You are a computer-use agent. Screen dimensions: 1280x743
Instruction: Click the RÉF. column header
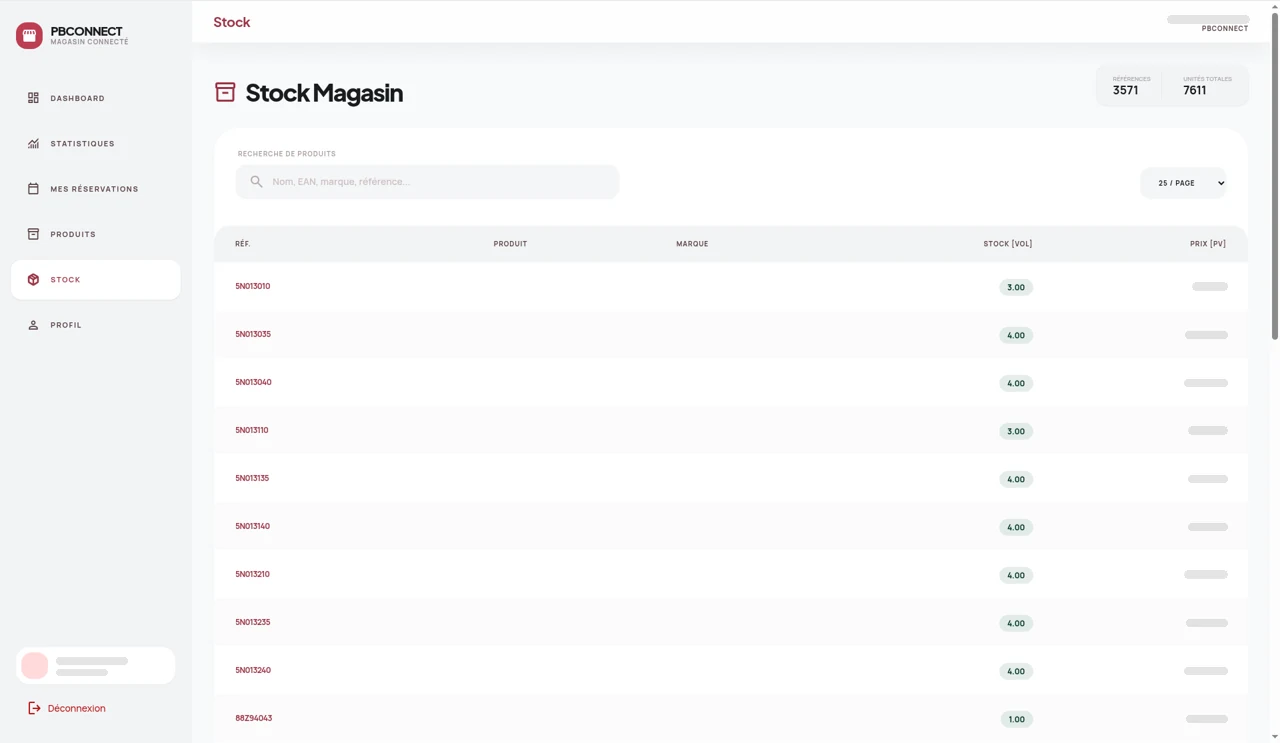point(243,244)
